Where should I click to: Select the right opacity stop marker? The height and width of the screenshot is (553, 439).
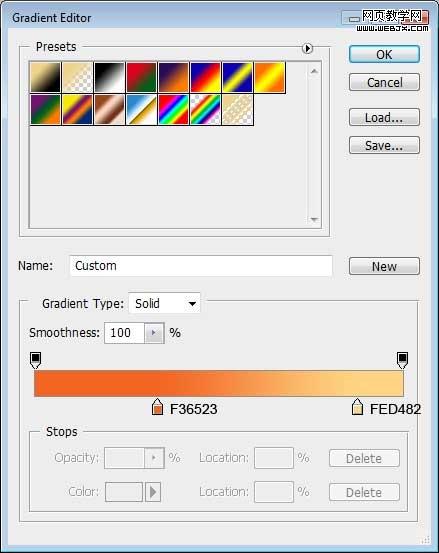[402, 360]
